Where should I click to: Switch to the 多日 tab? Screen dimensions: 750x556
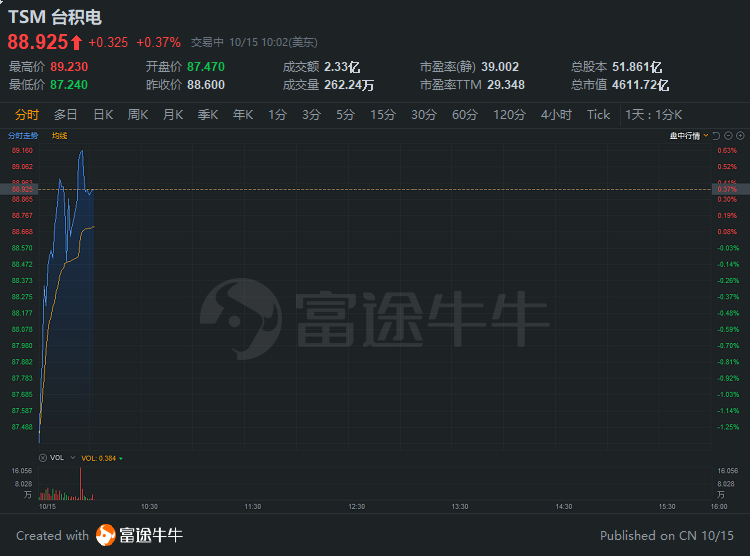66,115
